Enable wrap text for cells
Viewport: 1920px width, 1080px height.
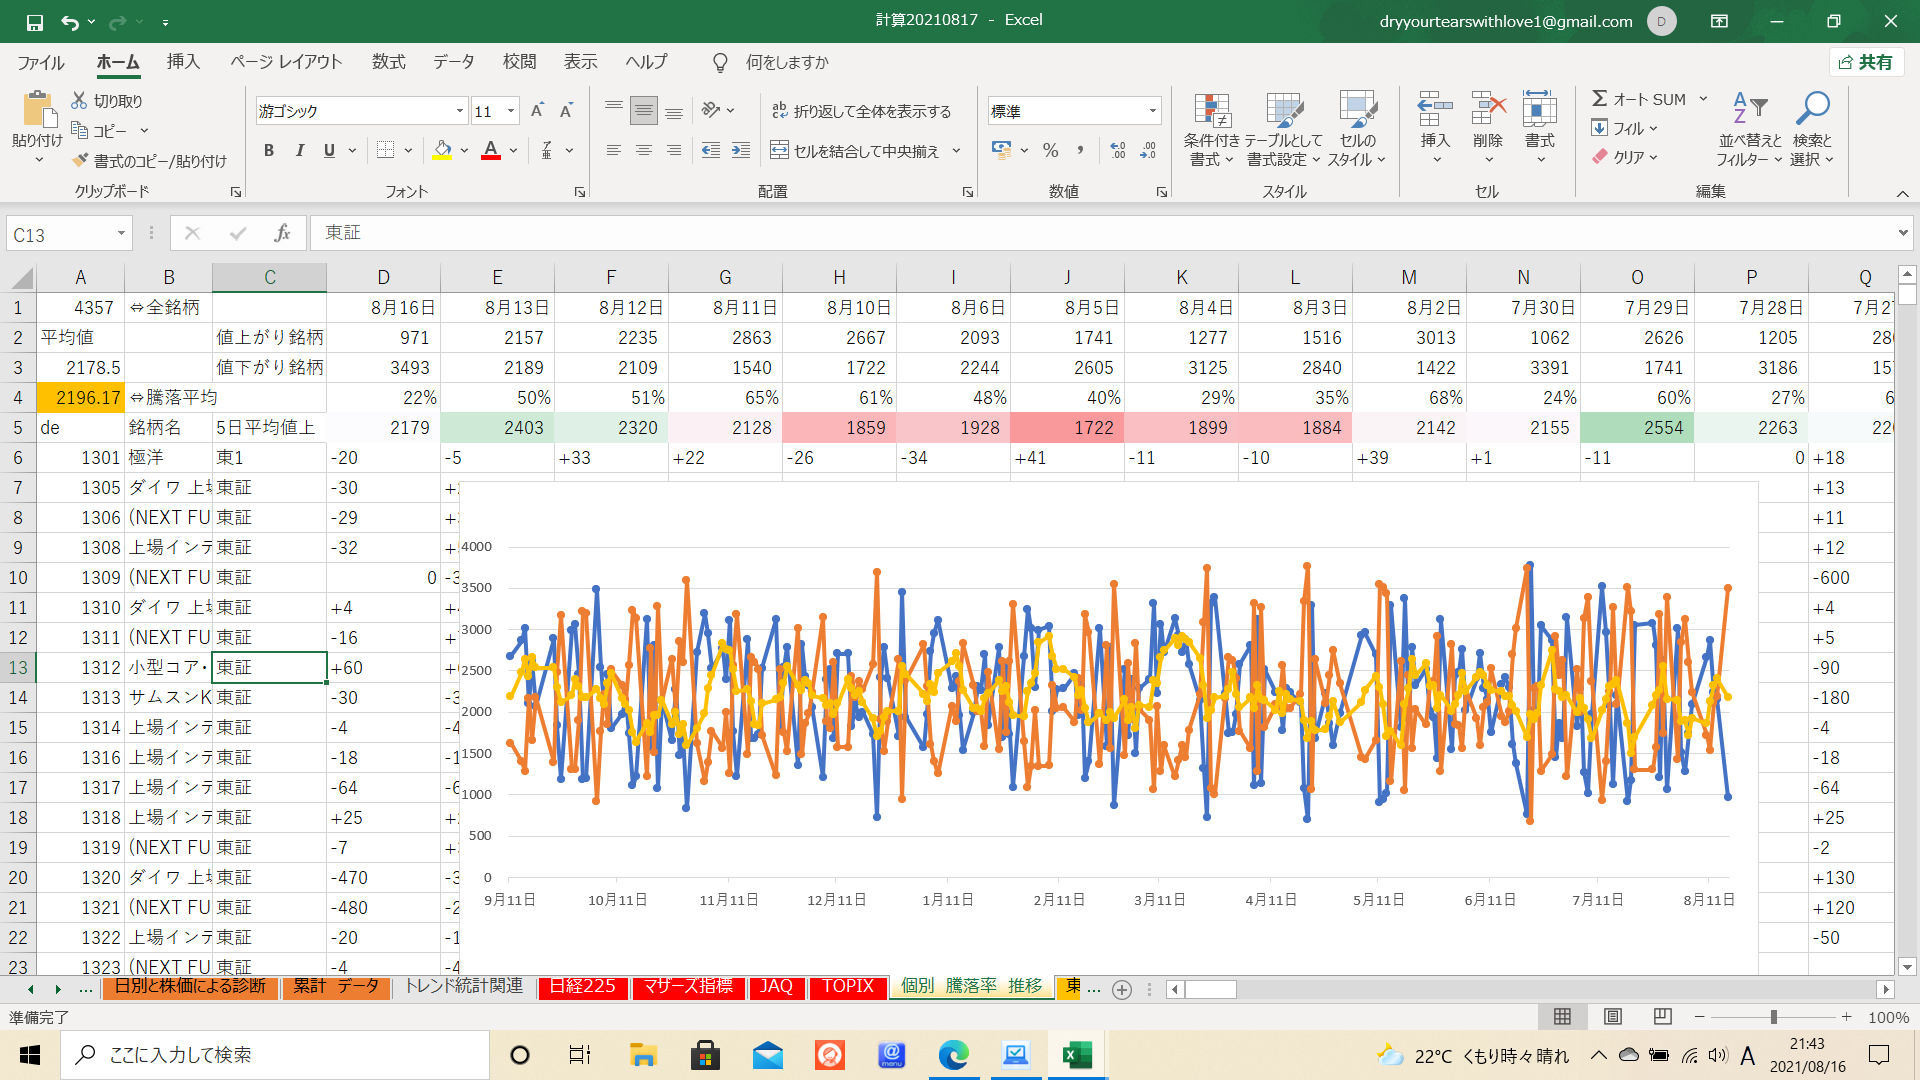coord(861,111)
